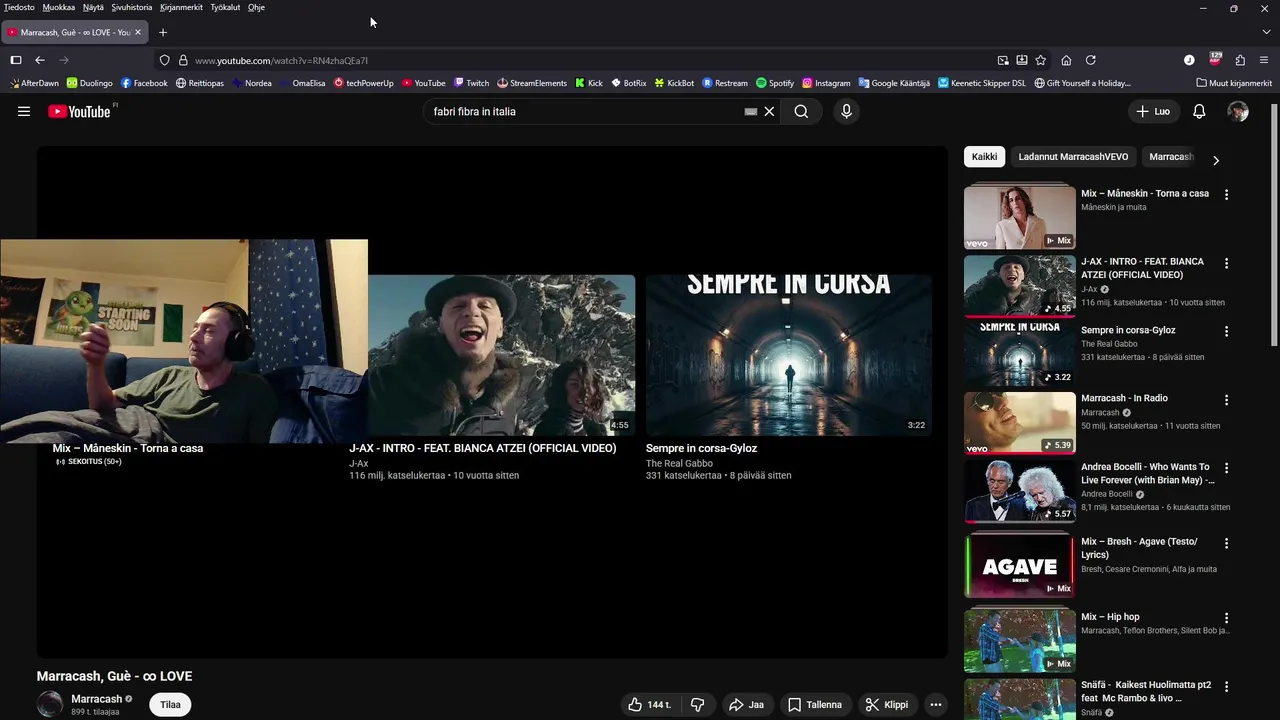
Task: Open options for the Snäfä video
Action: pyautogui.click(x=1226, y=686)
